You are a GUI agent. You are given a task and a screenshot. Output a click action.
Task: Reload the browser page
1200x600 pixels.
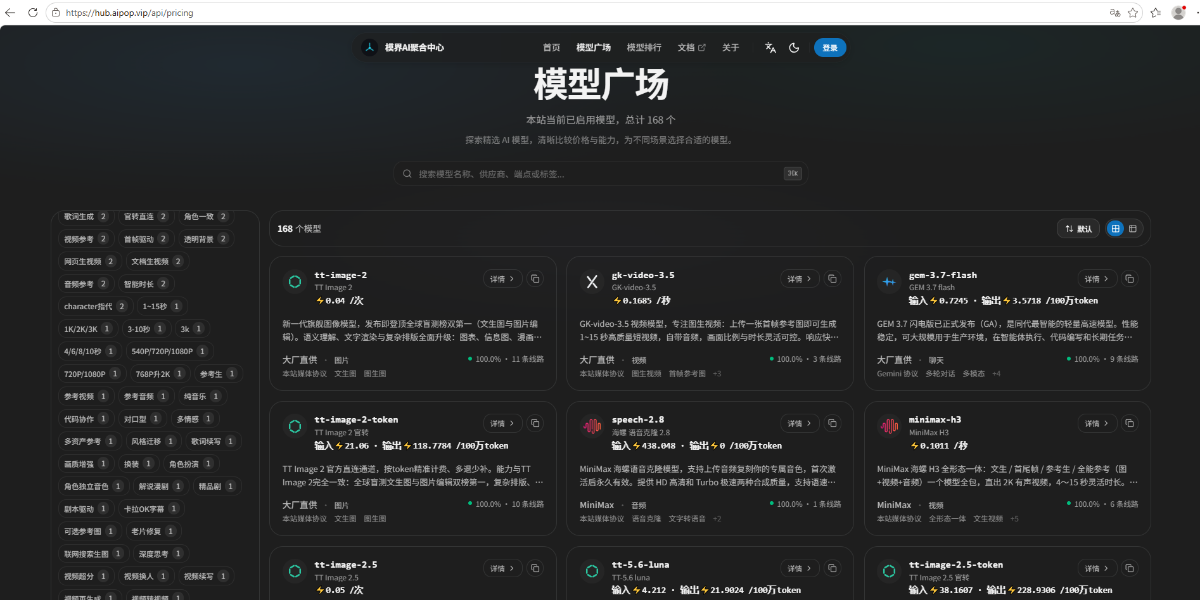(x=33, y=13)
